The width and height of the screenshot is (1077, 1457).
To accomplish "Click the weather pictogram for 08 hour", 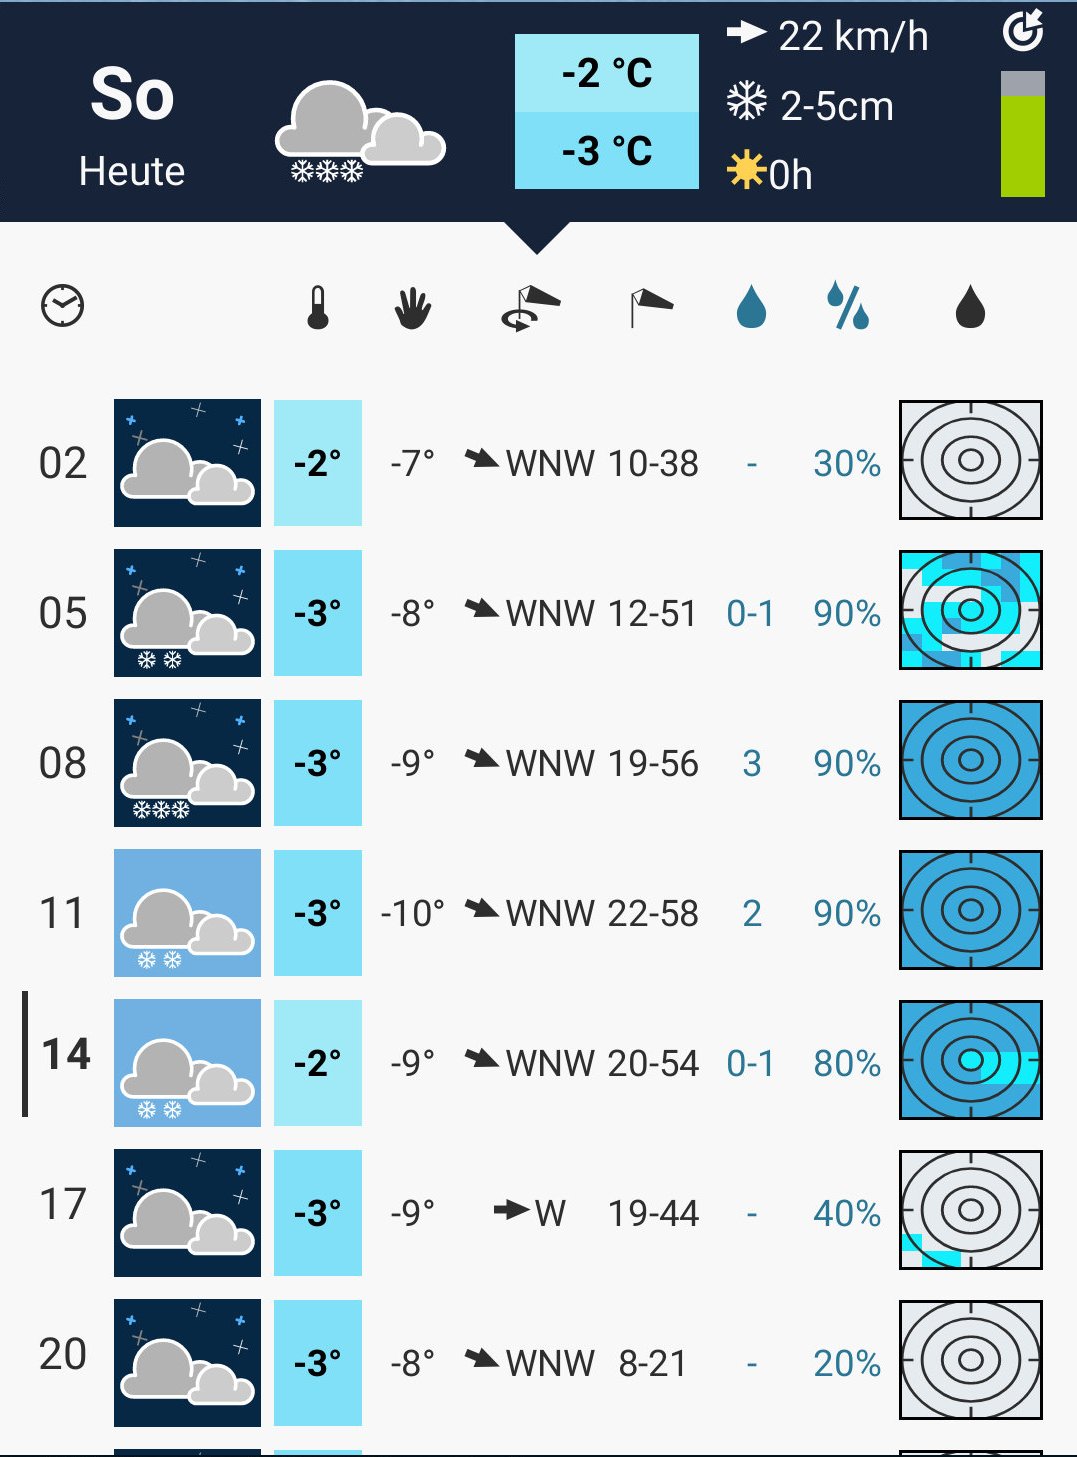I will tap(187, 763).
